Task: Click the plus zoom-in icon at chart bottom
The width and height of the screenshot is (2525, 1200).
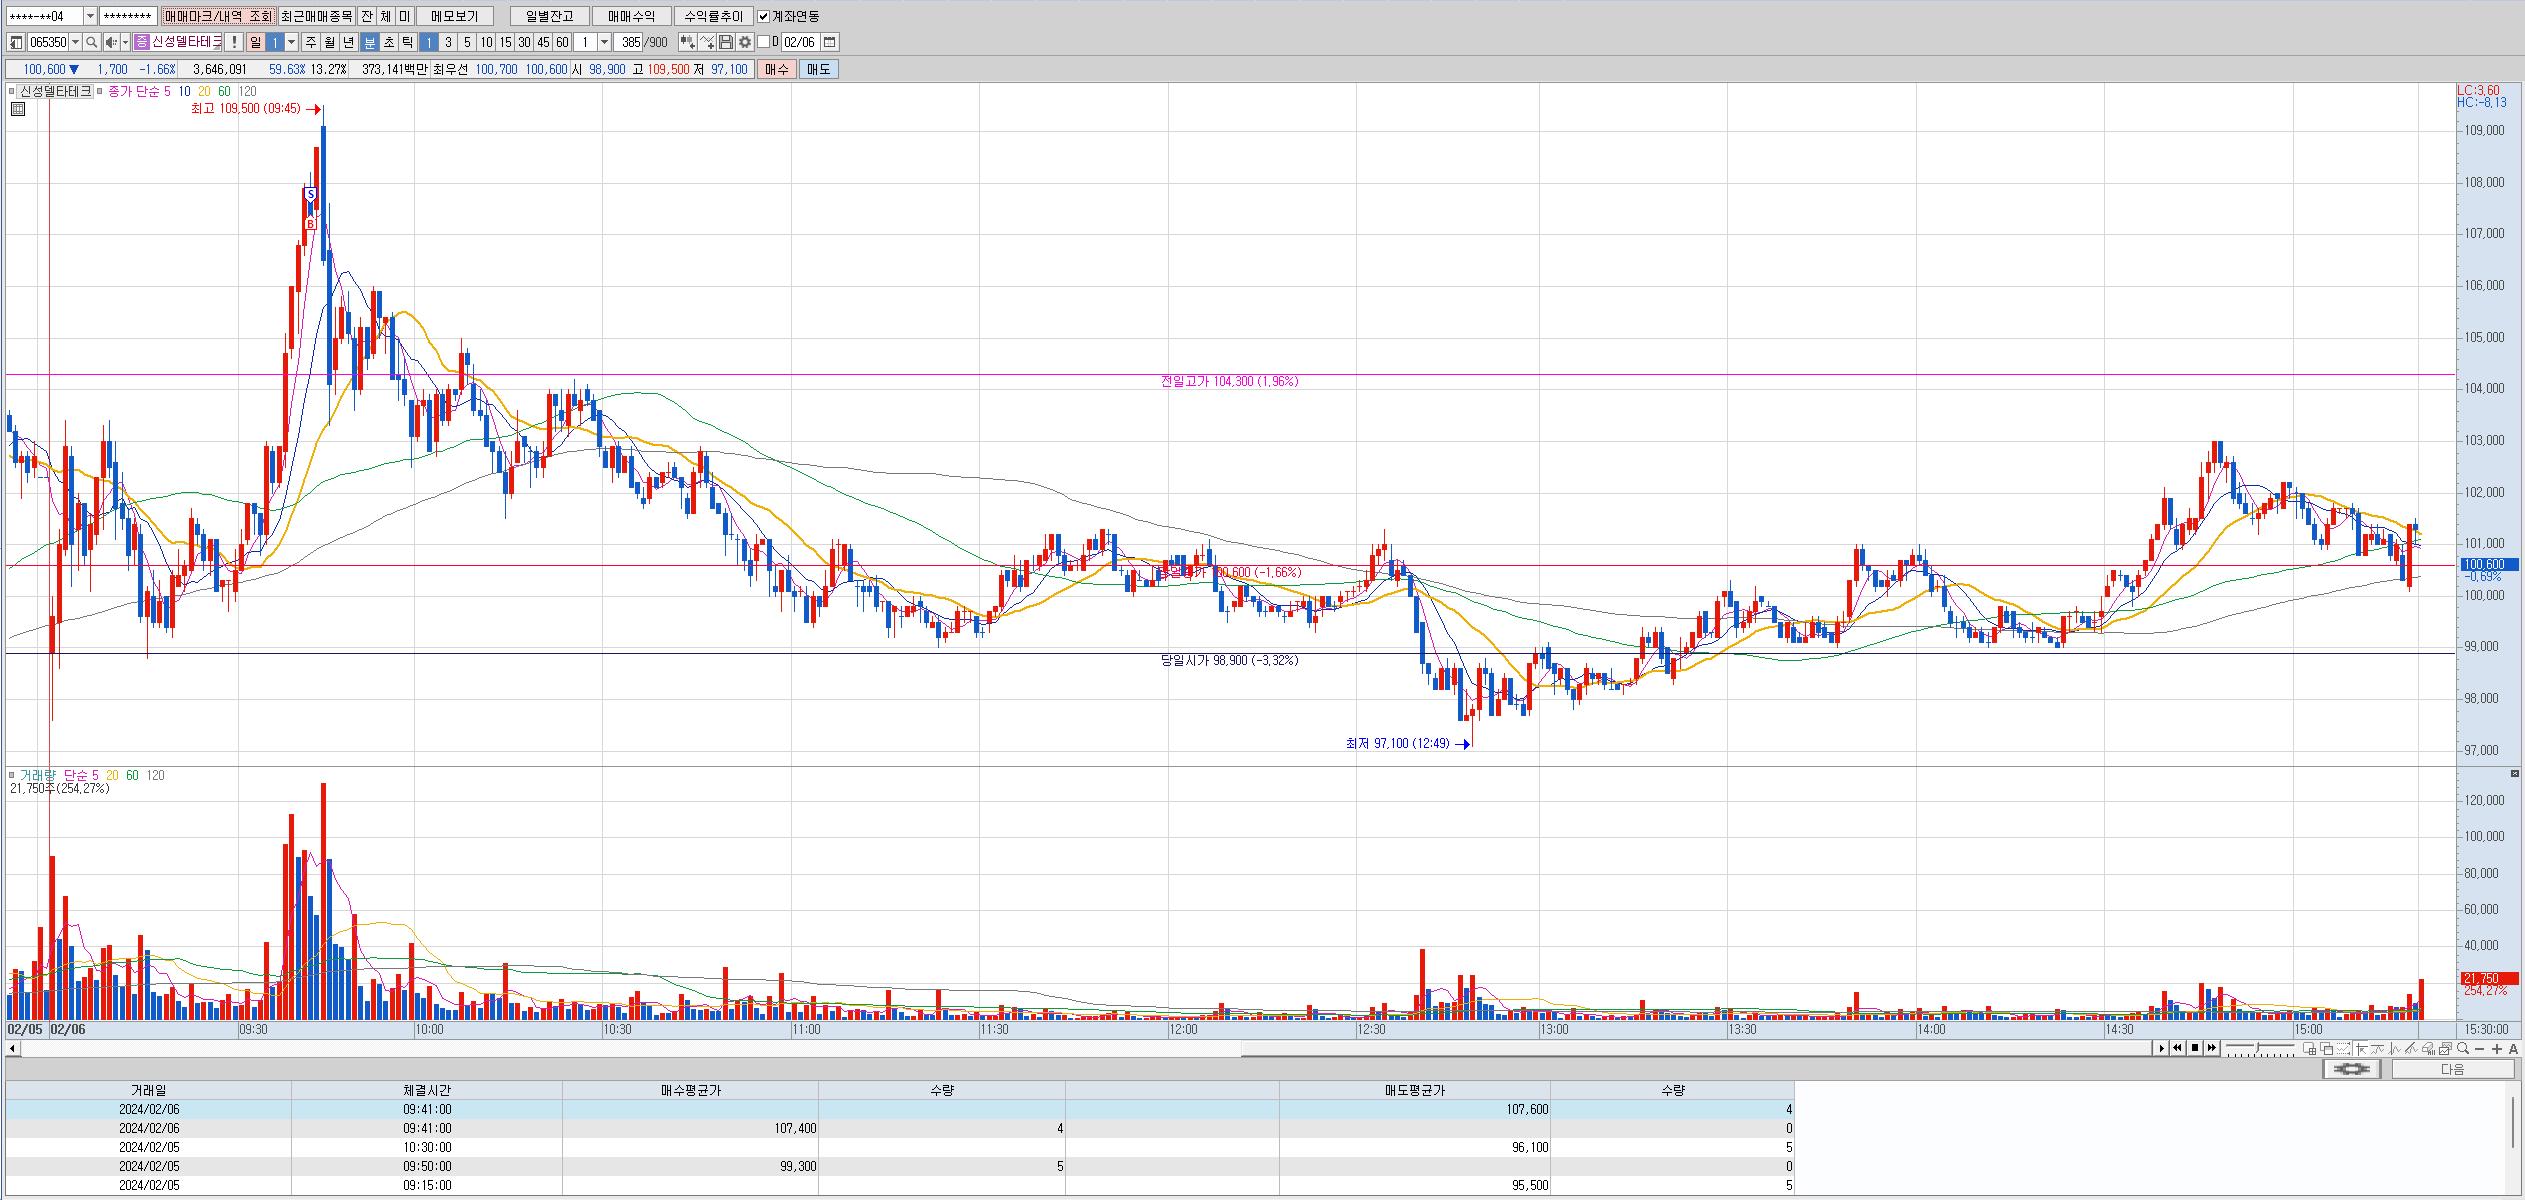Action: (2497, 1048)
